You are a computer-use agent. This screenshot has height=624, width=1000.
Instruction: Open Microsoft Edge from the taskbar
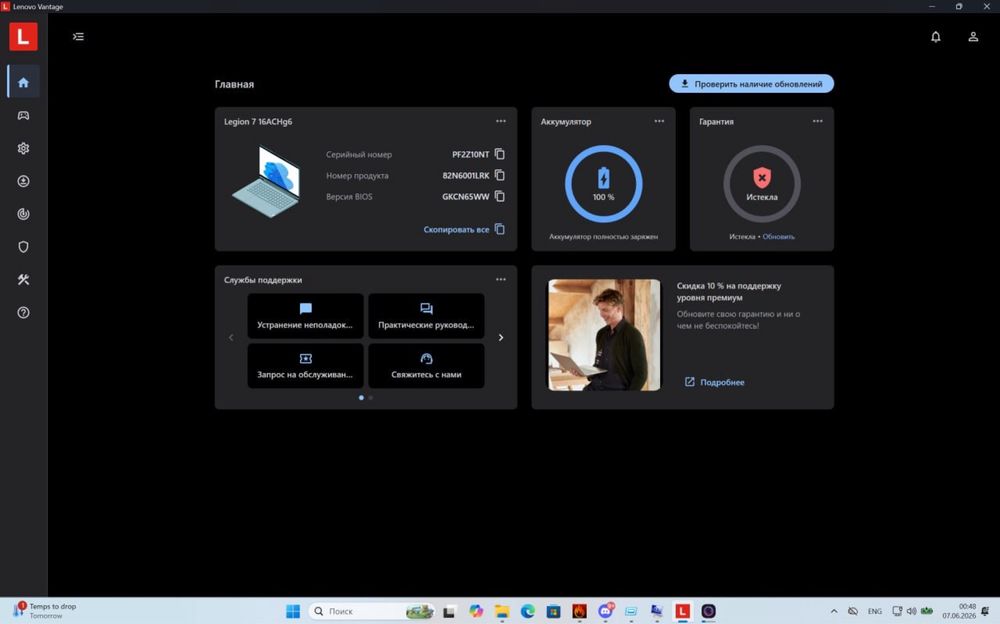pos(527,611)
